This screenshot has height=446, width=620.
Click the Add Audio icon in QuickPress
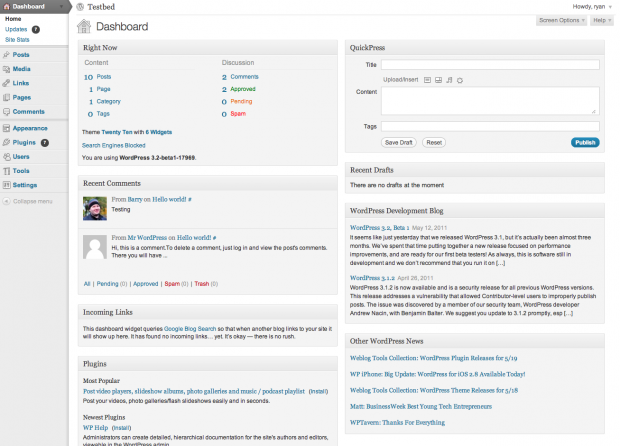pyautogui.click(x=449, y=80)
